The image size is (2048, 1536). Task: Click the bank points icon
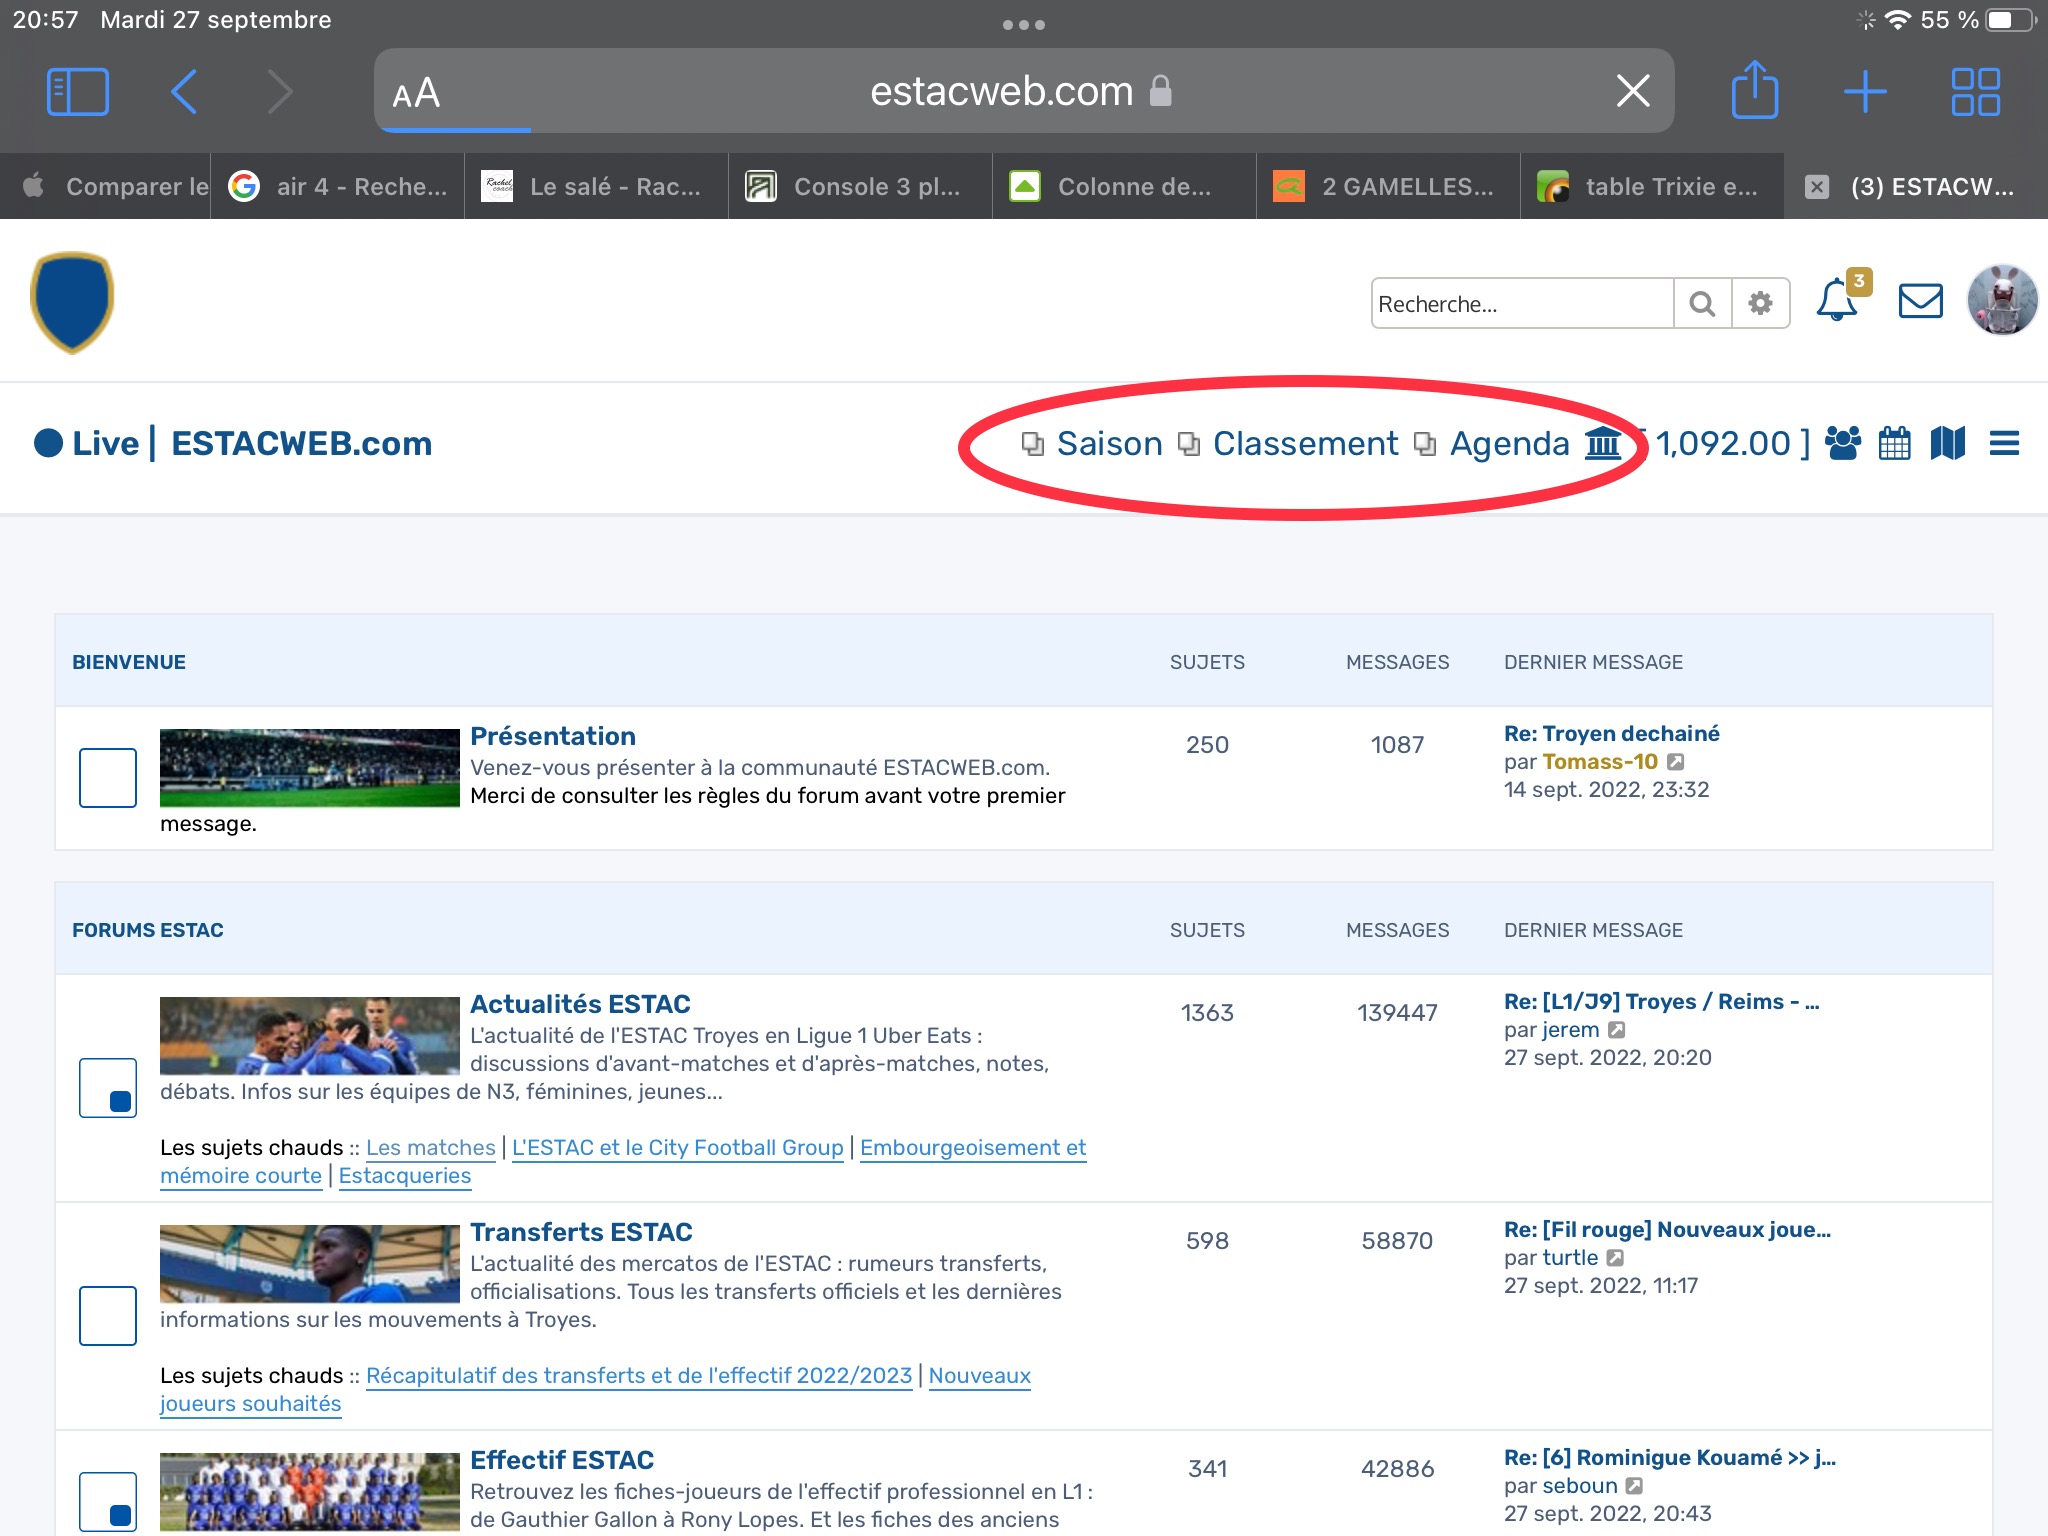pyautogui.click(x=1603, y=443)
